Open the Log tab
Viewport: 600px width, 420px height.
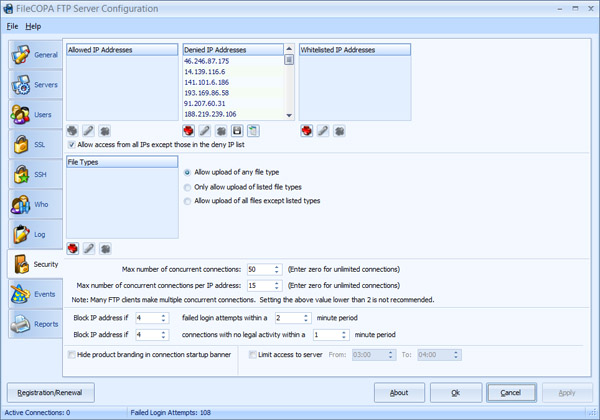click(x=36, y=234)
